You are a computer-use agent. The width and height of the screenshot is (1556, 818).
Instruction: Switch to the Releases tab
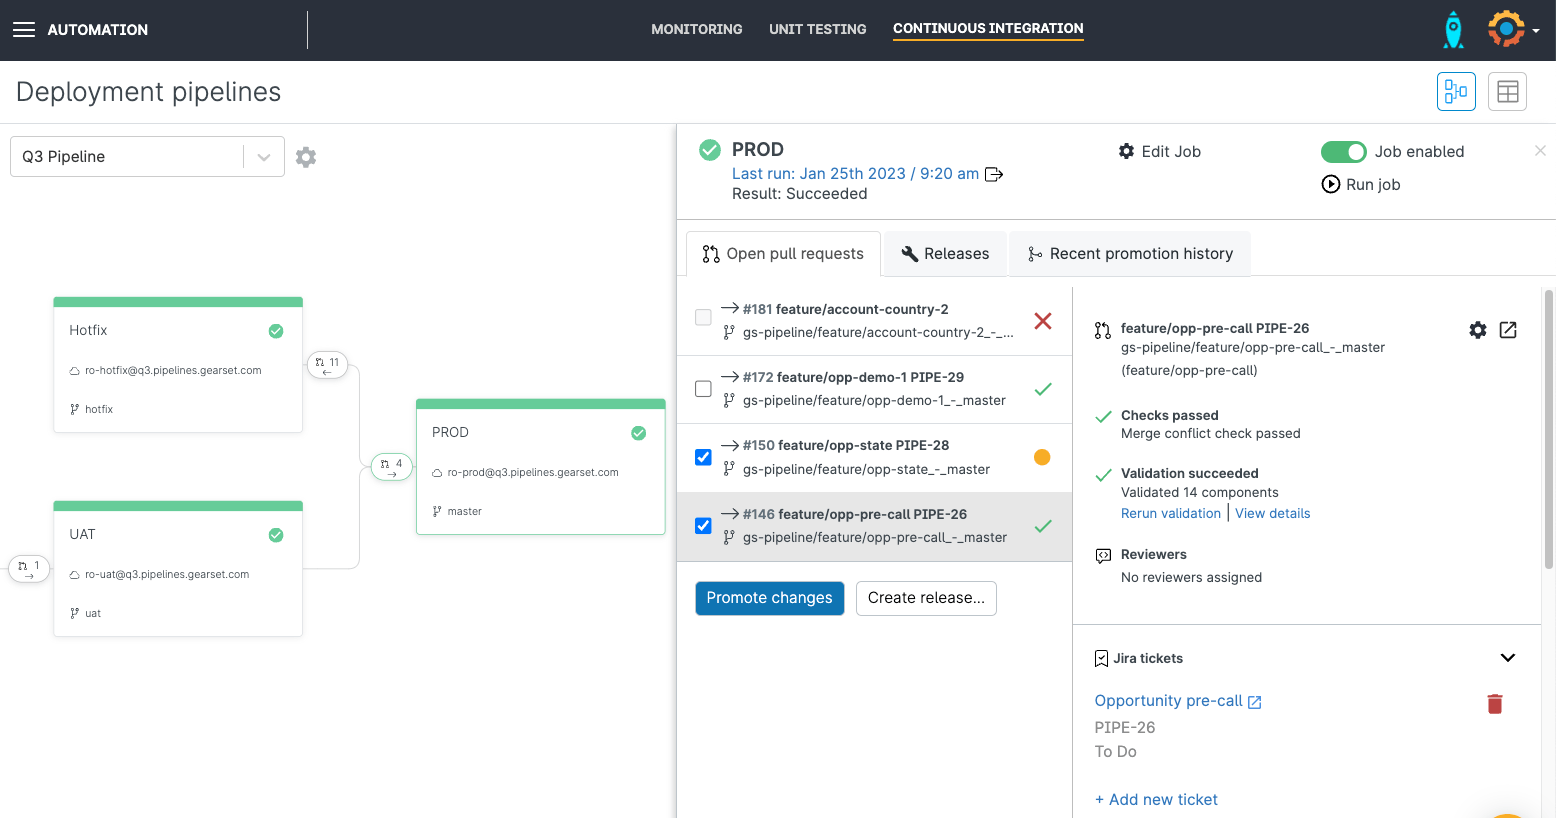click(945, 254)
